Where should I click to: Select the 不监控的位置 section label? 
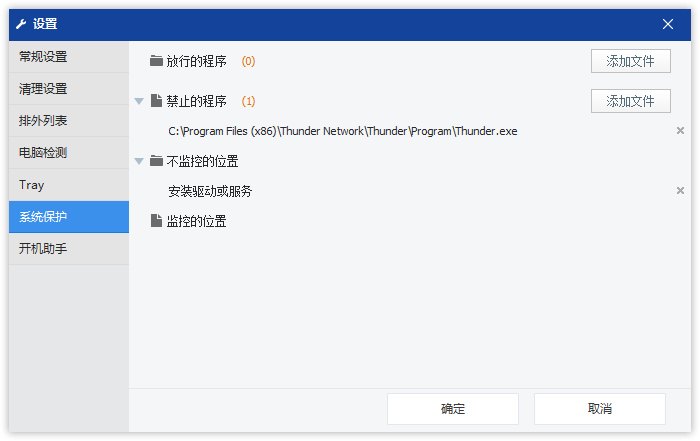202,161
